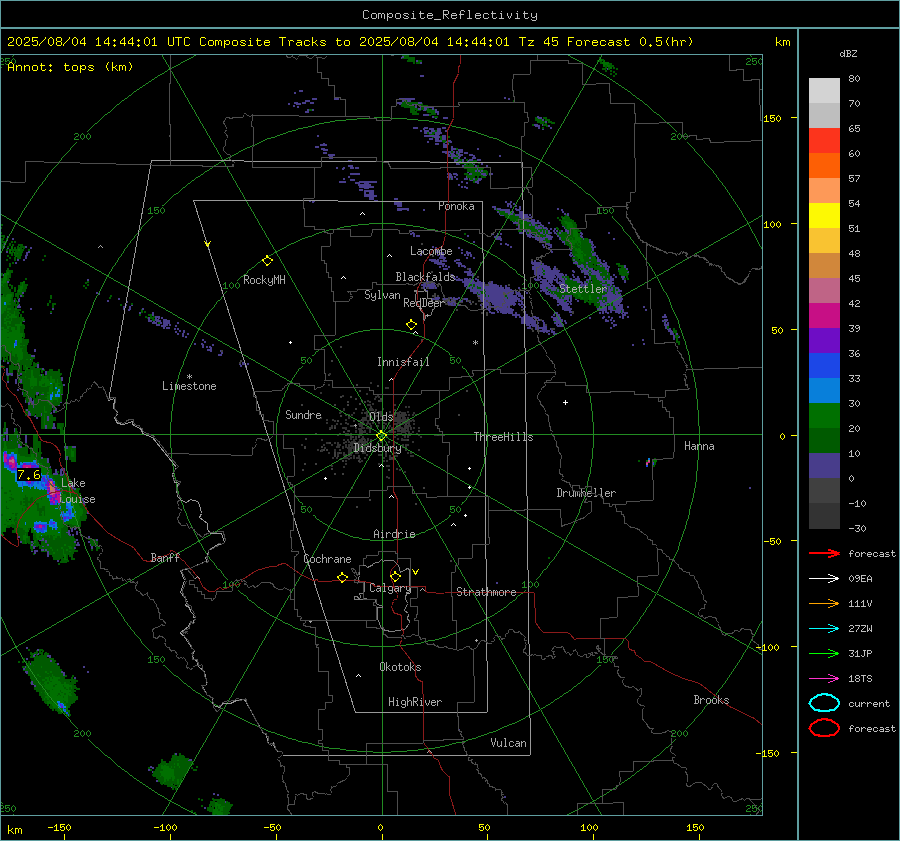The height and width of the screenshot is (841, 900).
Task: Click the Banff town label
Action: [x=165, y=557]
